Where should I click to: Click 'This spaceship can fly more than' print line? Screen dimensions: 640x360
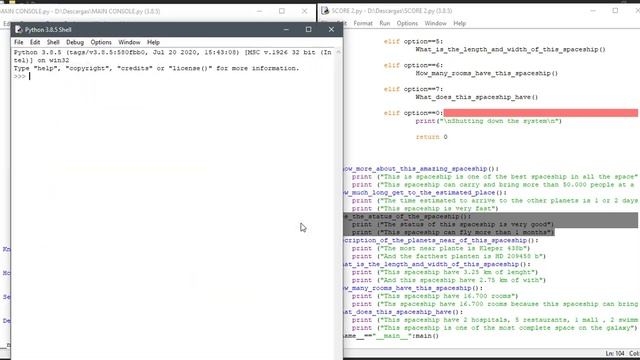pos(453,232)
